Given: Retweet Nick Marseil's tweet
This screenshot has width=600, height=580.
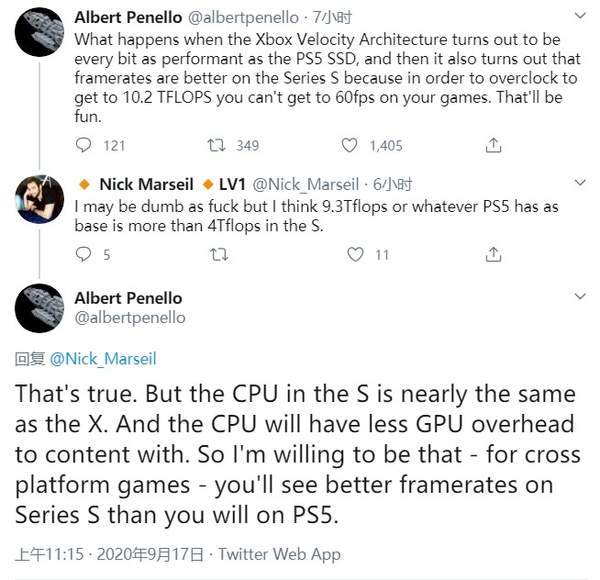Looking at the screenshot, I should pyautogui.click(x=214, y=255).
